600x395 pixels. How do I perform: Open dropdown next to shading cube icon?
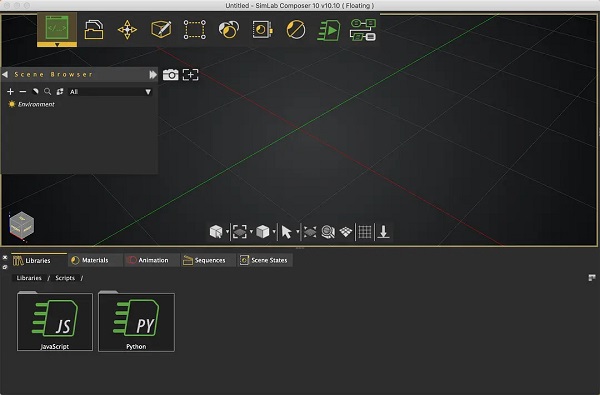(274, 232)
